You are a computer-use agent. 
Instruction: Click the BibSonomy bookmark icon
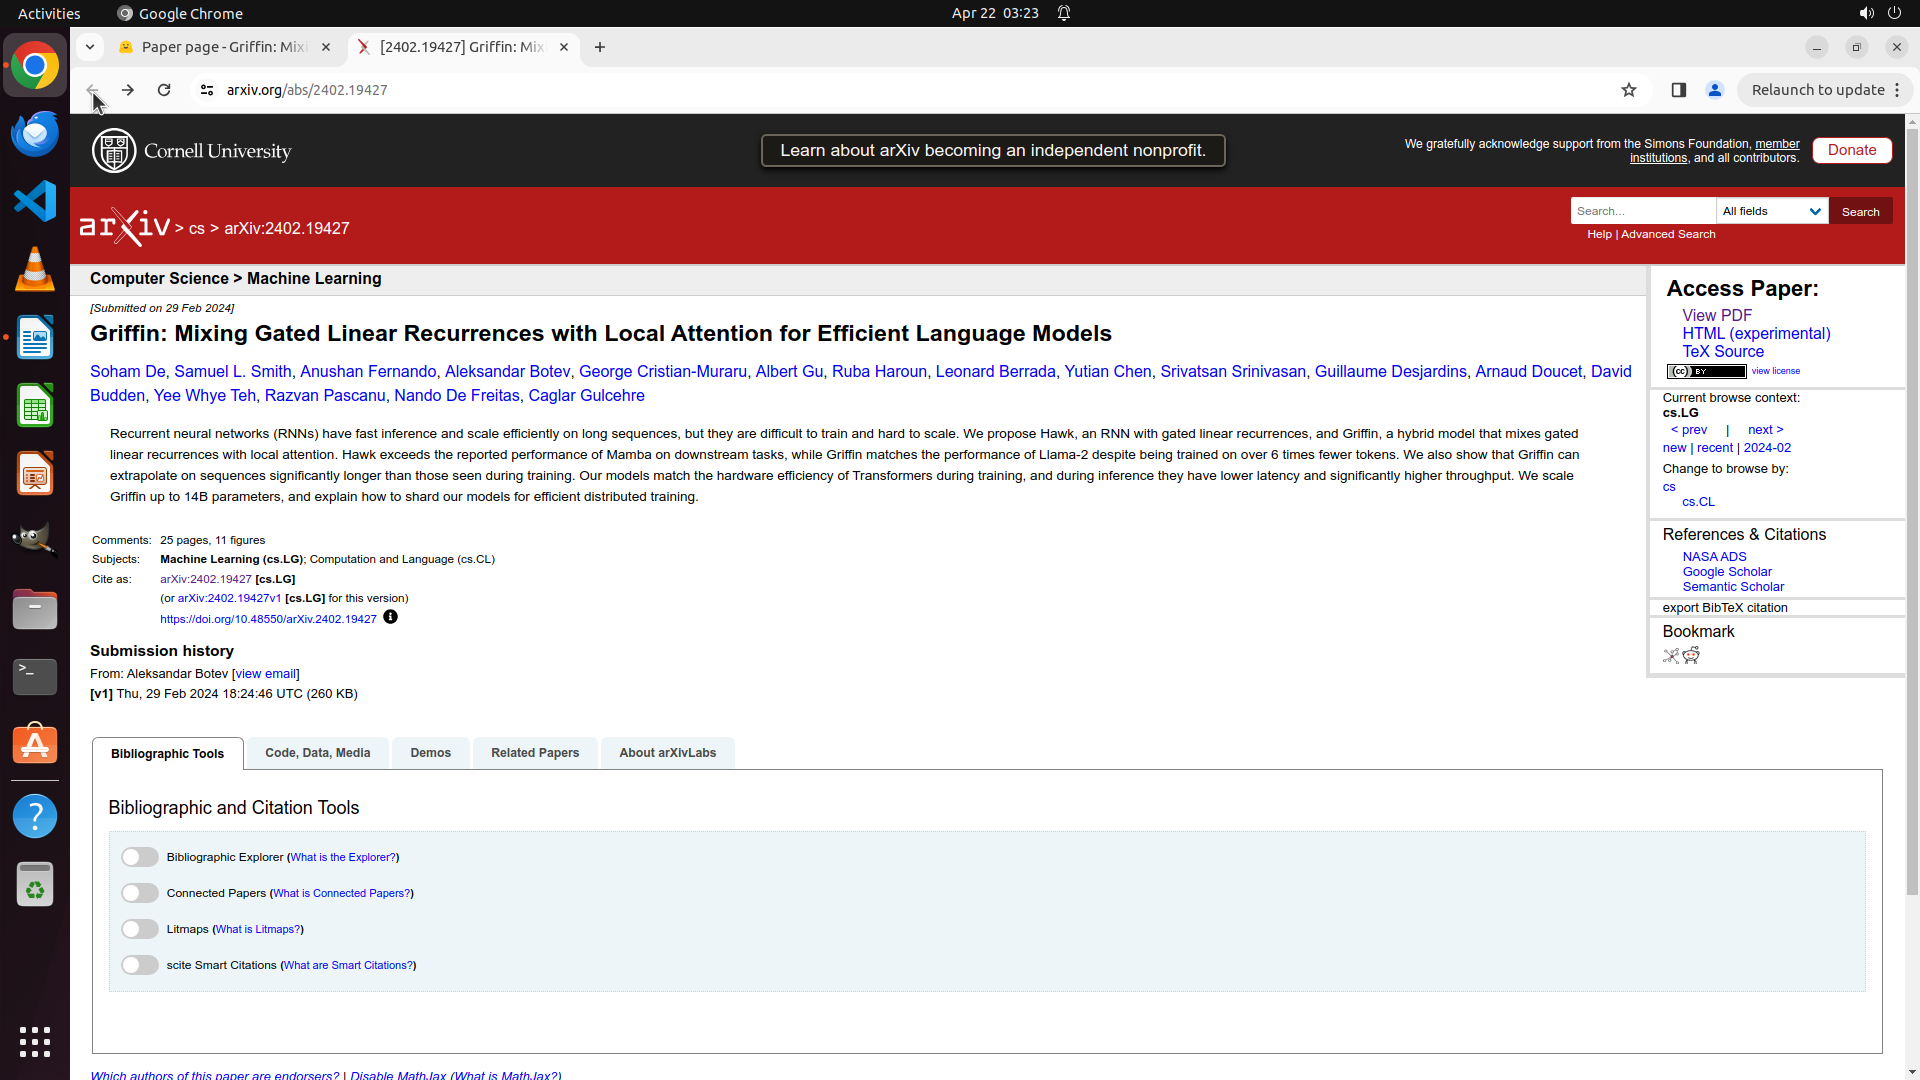point(1671,655)
